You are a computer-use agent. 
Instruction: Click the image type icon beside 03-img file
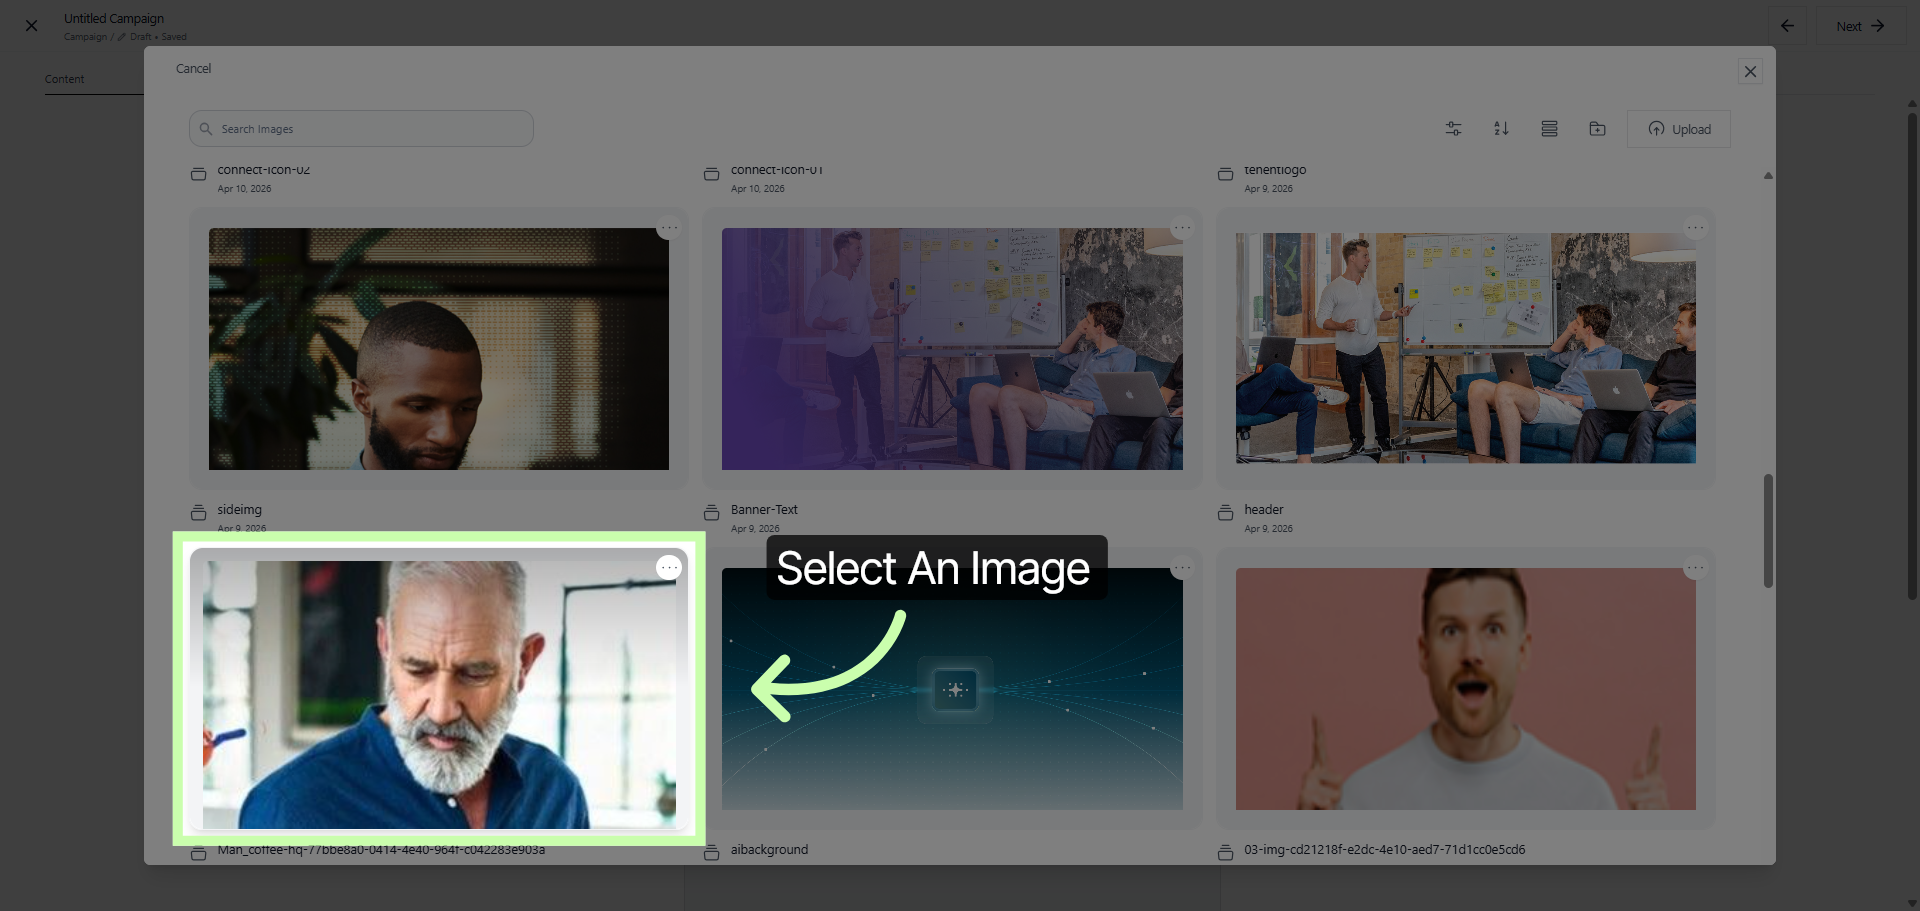coord(1226,853)
